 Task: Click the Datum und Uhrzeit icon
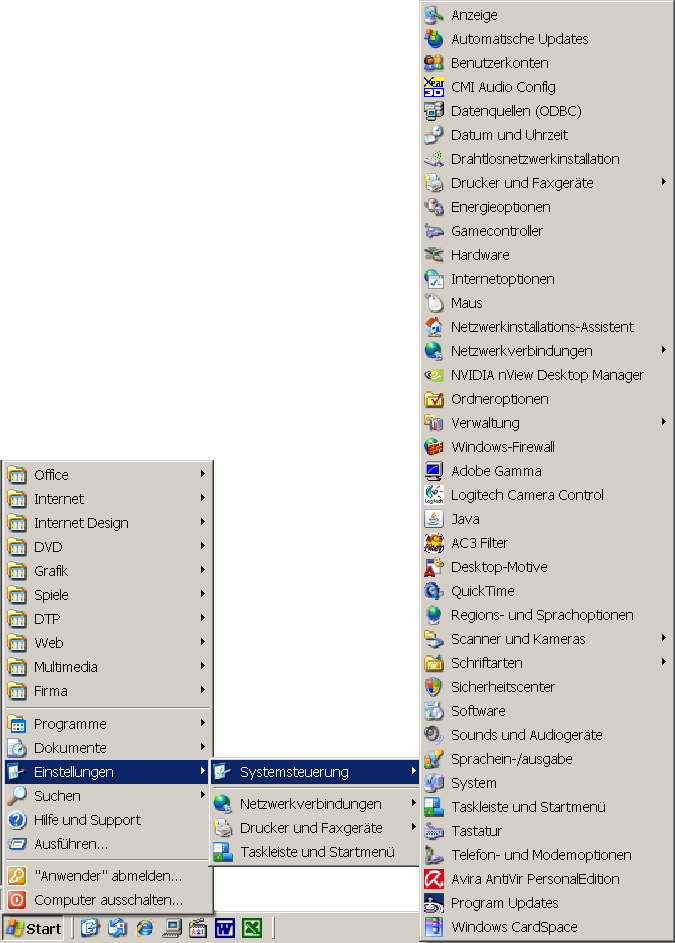(434, 135)
